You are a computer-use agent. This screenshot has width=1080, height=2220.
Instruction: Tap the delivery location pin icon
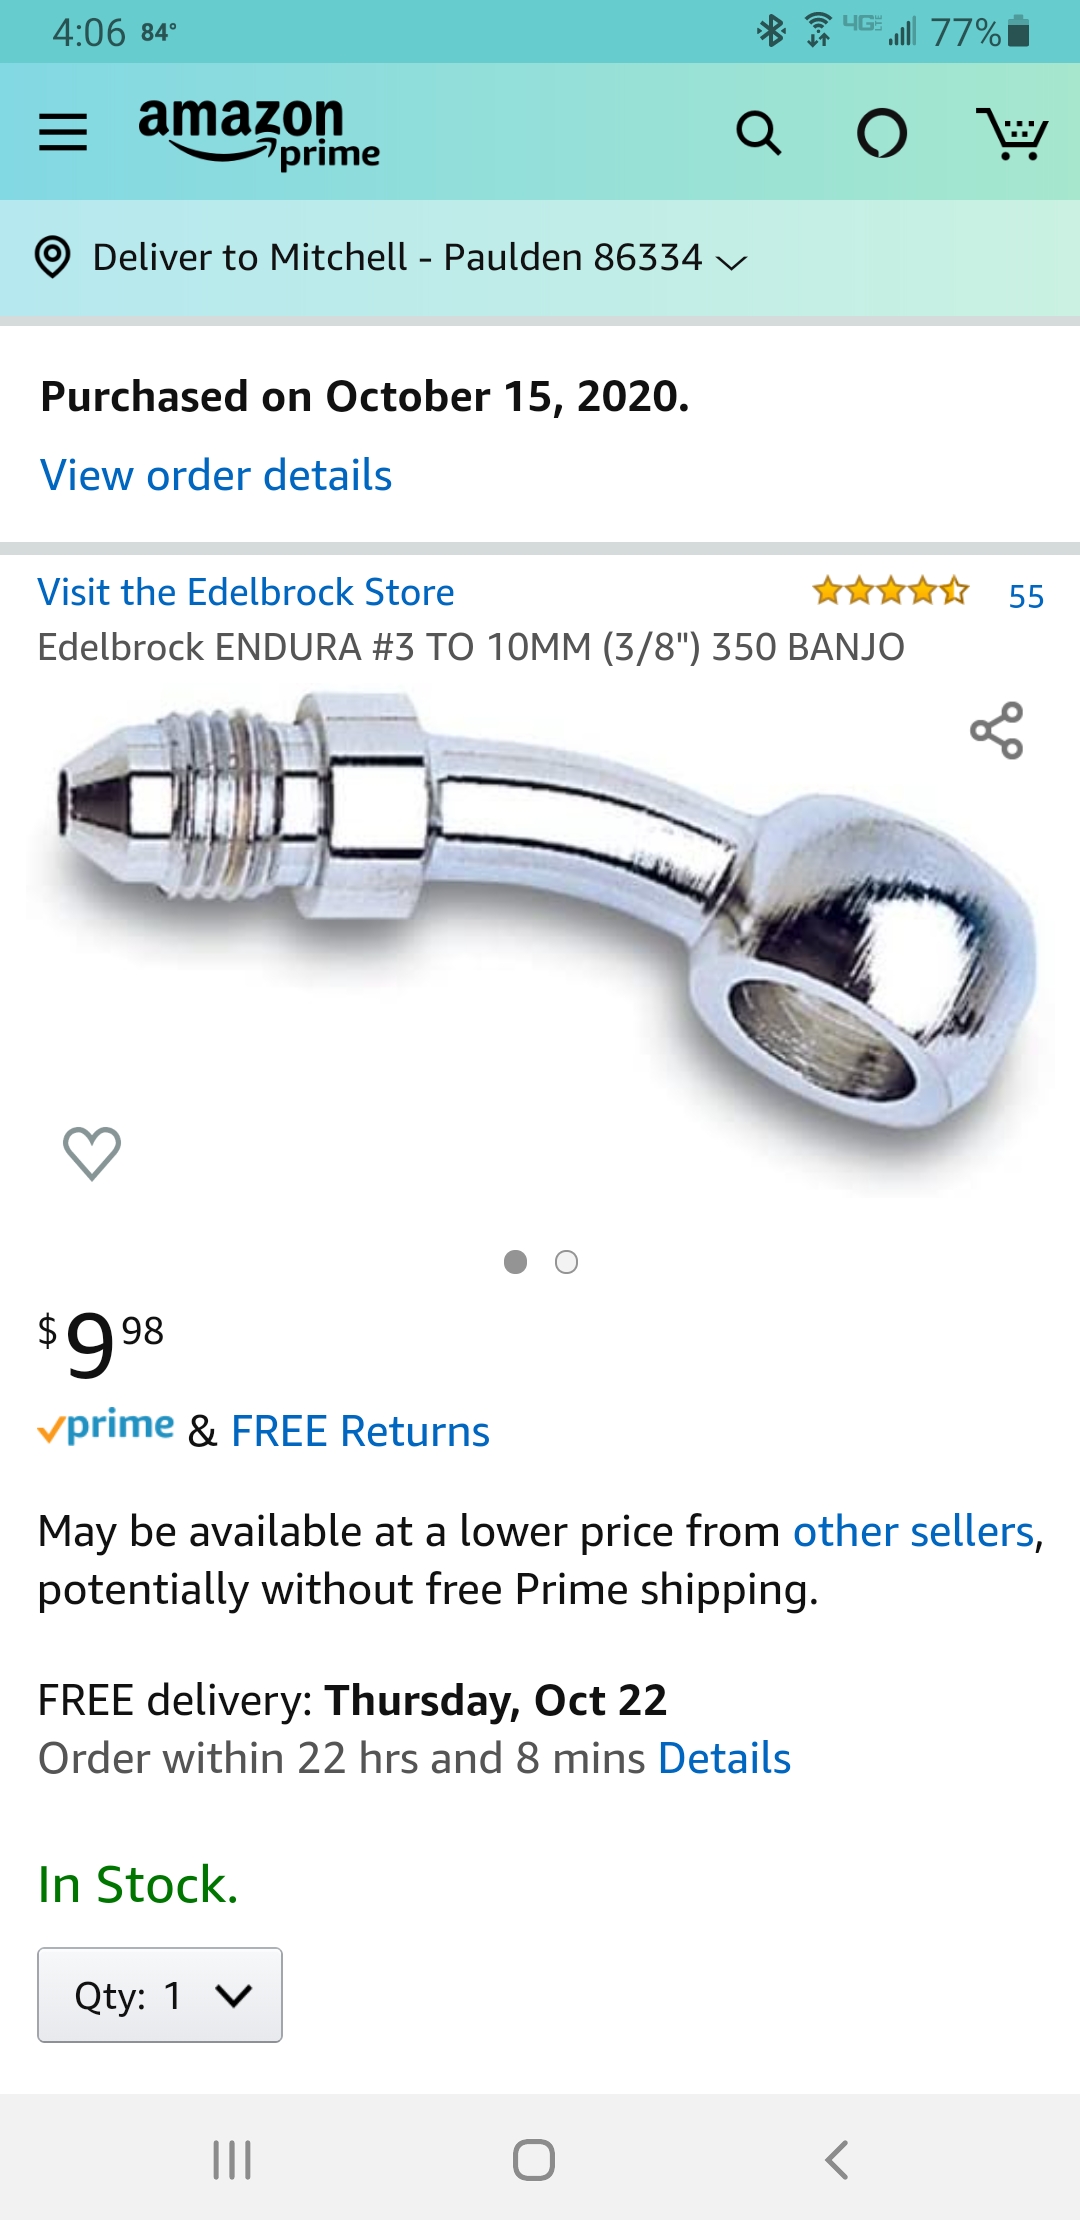[x=52, y=257]
